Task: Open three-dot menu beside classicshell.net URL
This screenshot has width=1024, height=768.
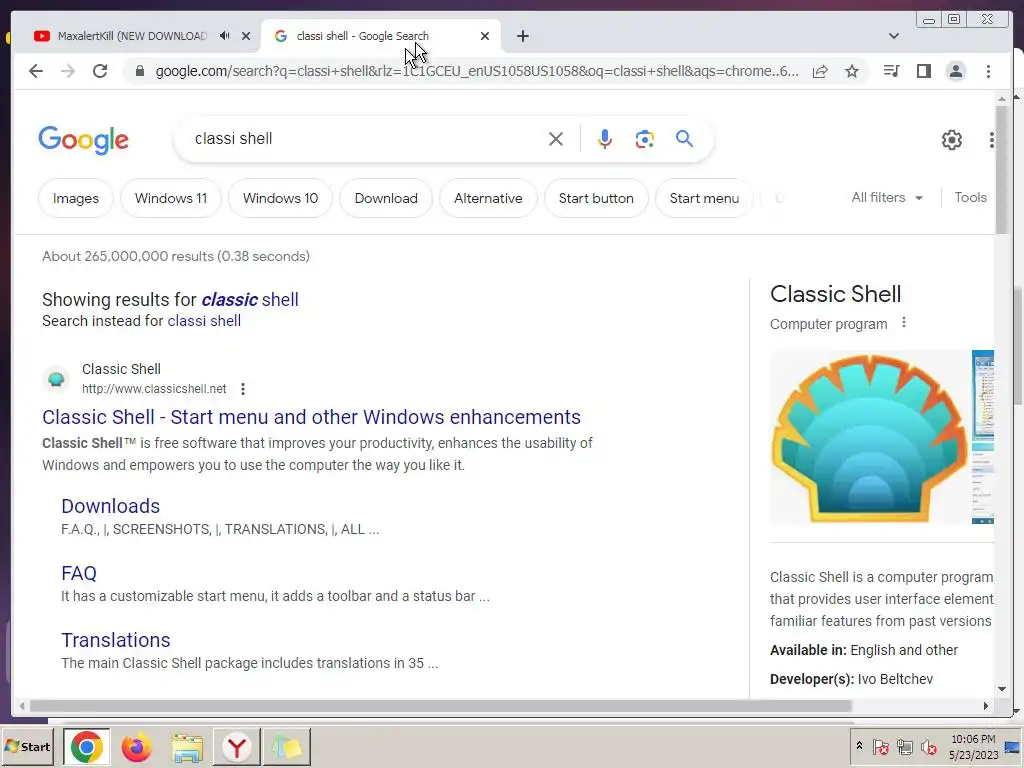Action: [x=243, y=389]
